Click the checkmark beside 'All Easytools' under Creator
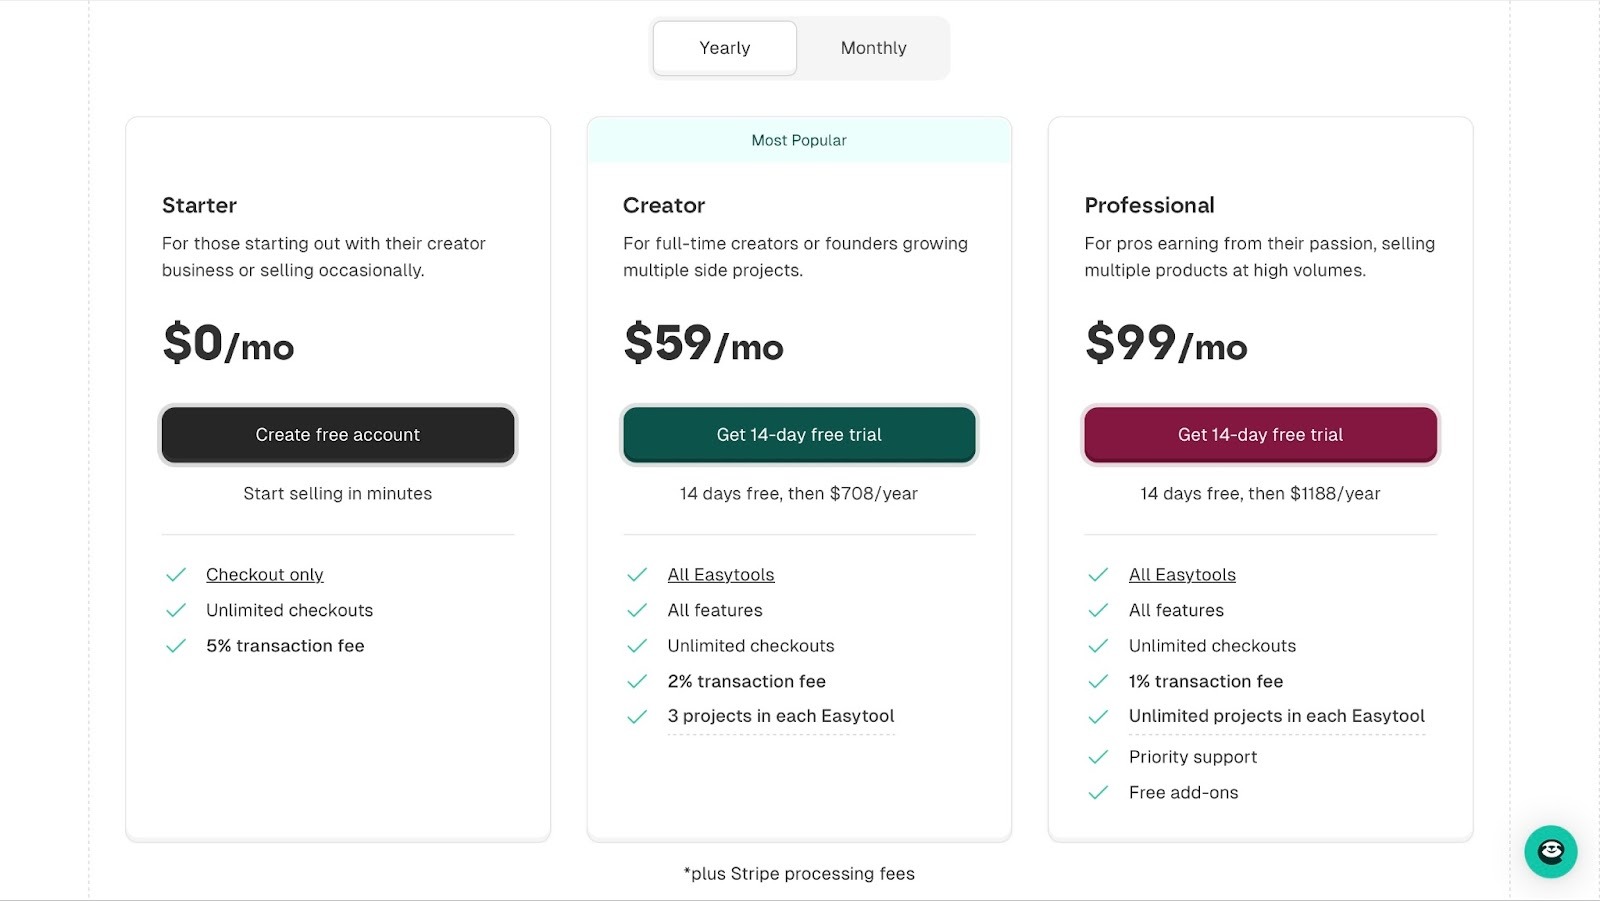 tap(637, 575)
